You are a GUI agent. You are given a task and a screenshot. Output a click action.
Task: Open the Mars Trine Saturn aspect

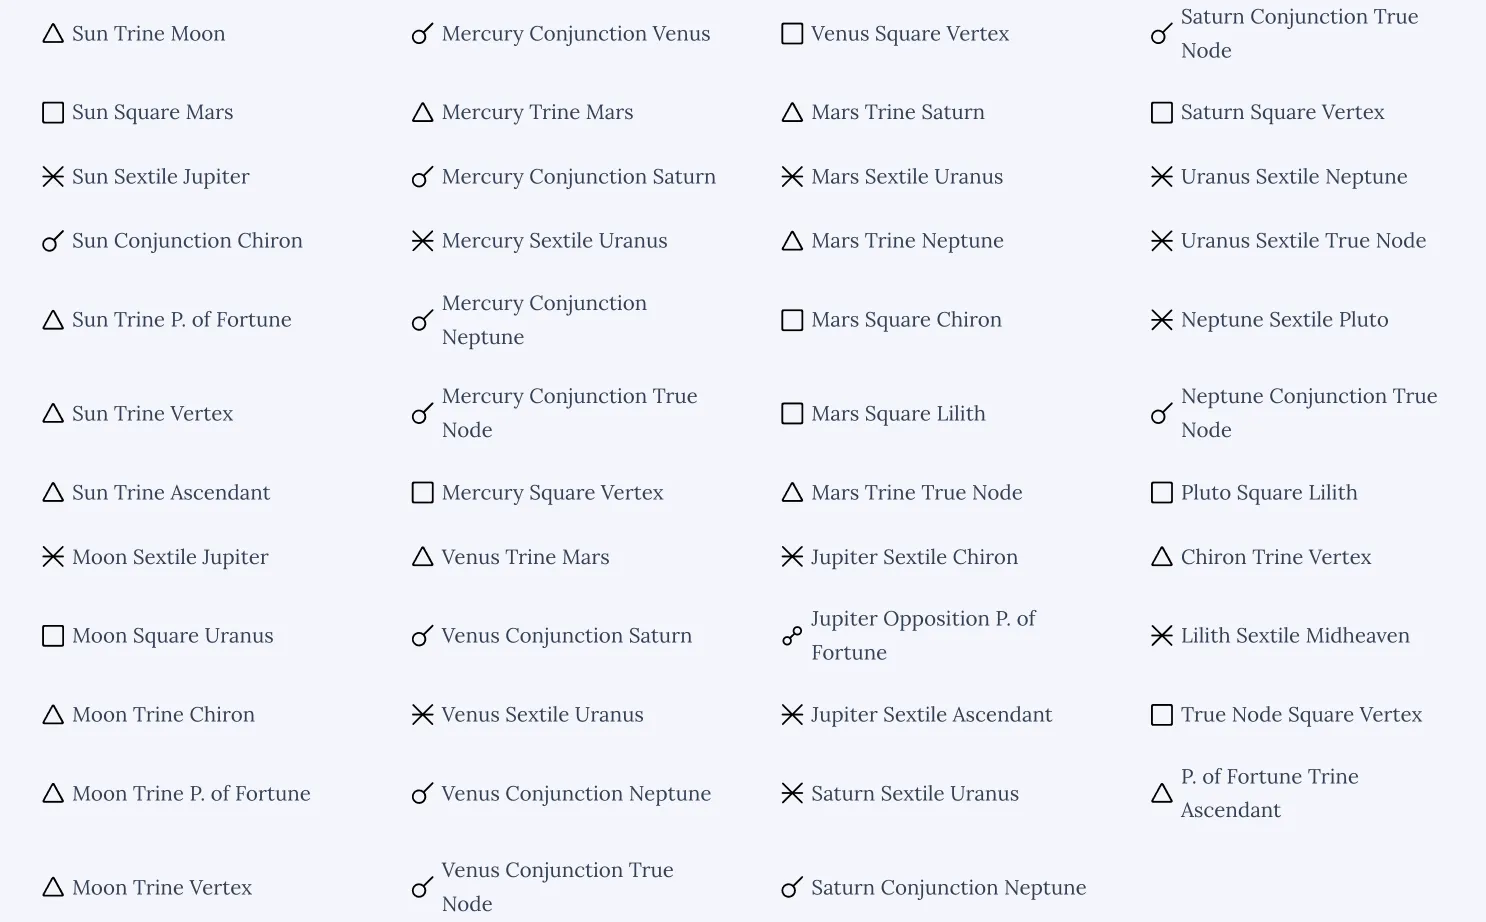[x=897, y=113]
